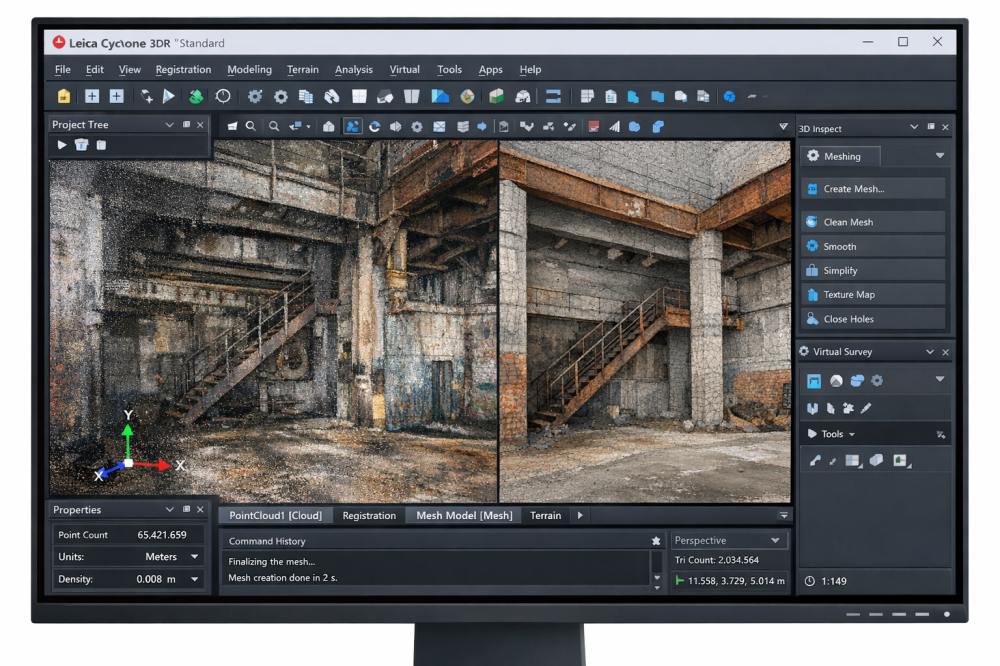Click the clock icon in main toolbar
This screenshot has width=1000, height=666.
point(223,97)
